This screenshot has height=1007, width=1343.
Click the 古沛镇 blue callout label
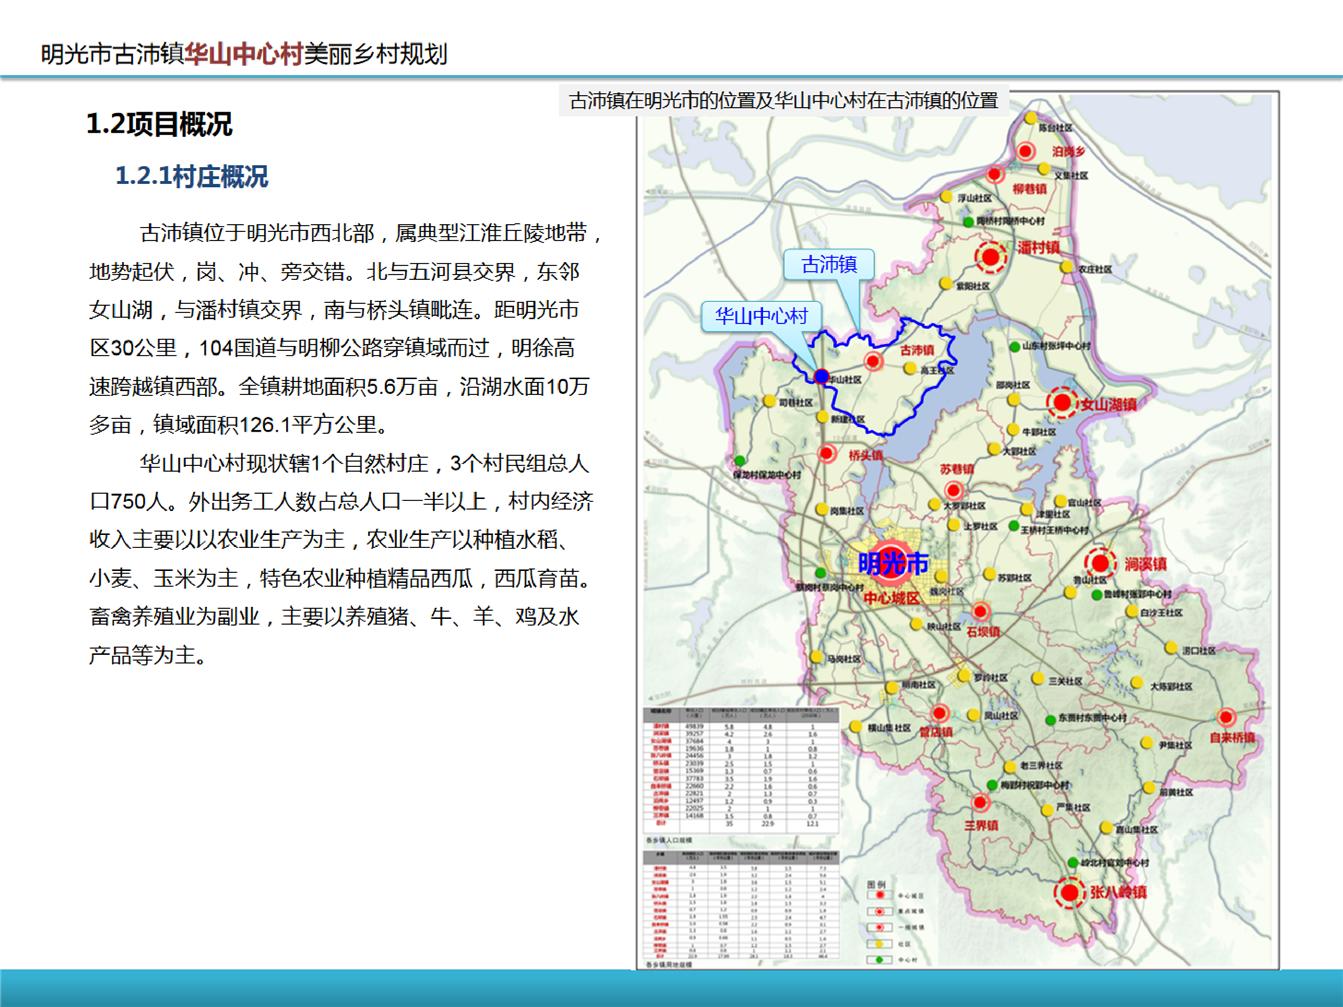(829, 264)
